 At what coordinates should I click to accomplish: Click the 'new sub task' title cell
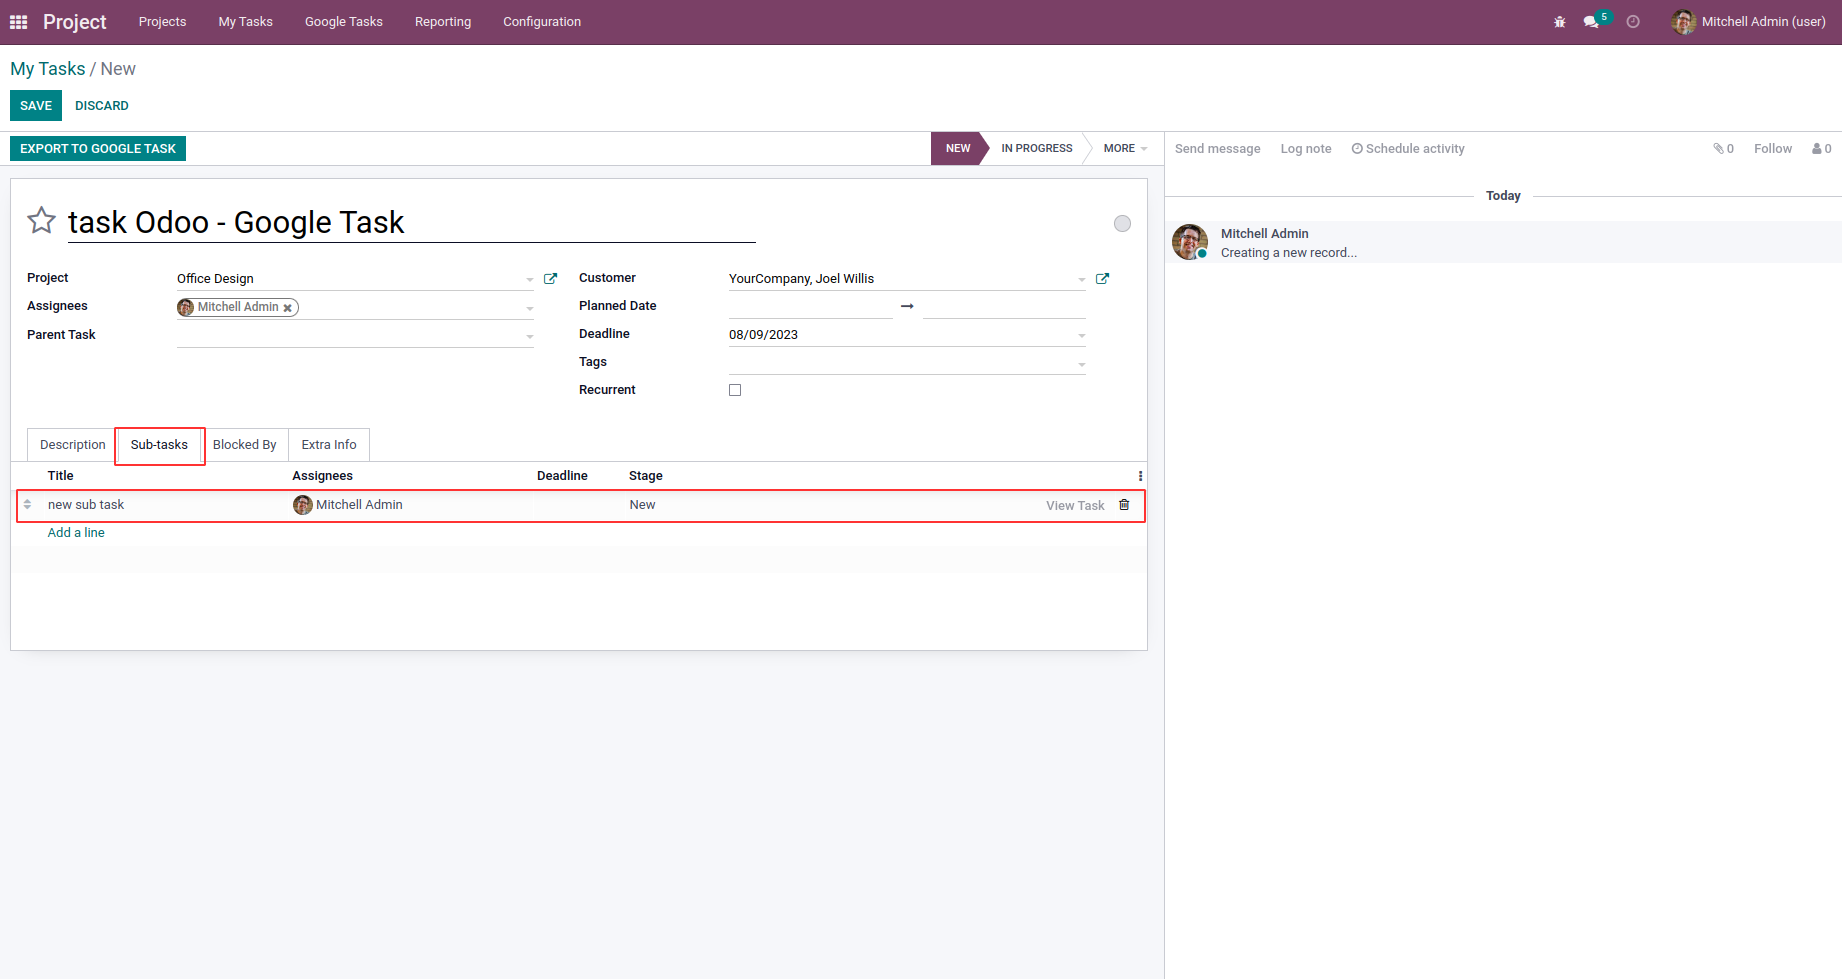[x=86, y=505]
